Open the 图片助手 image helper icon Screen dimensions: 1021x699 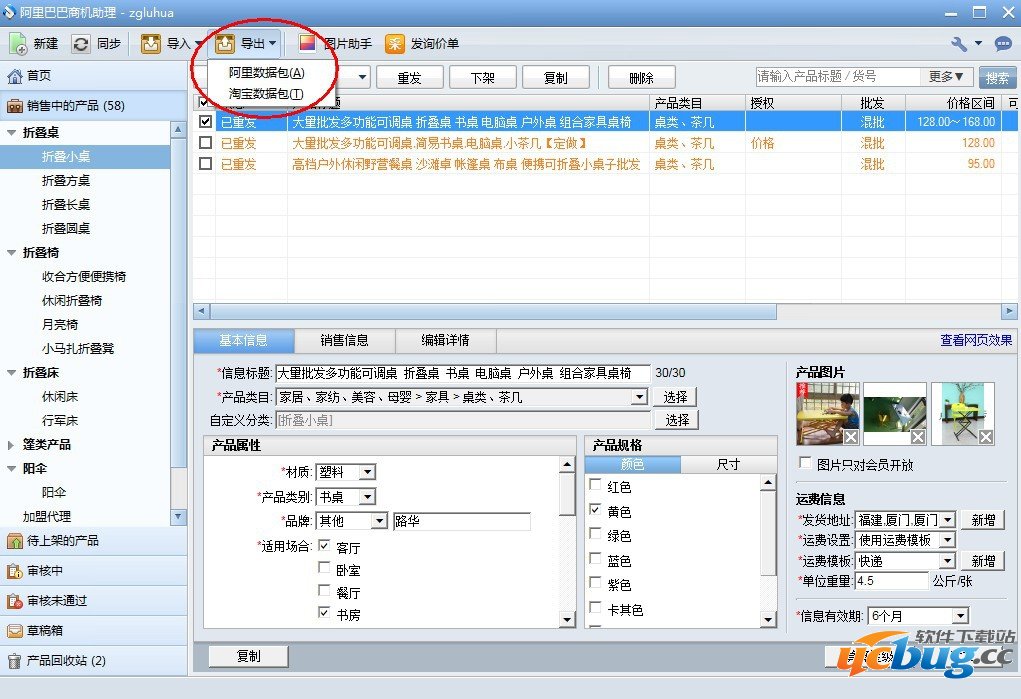[307, 44]
